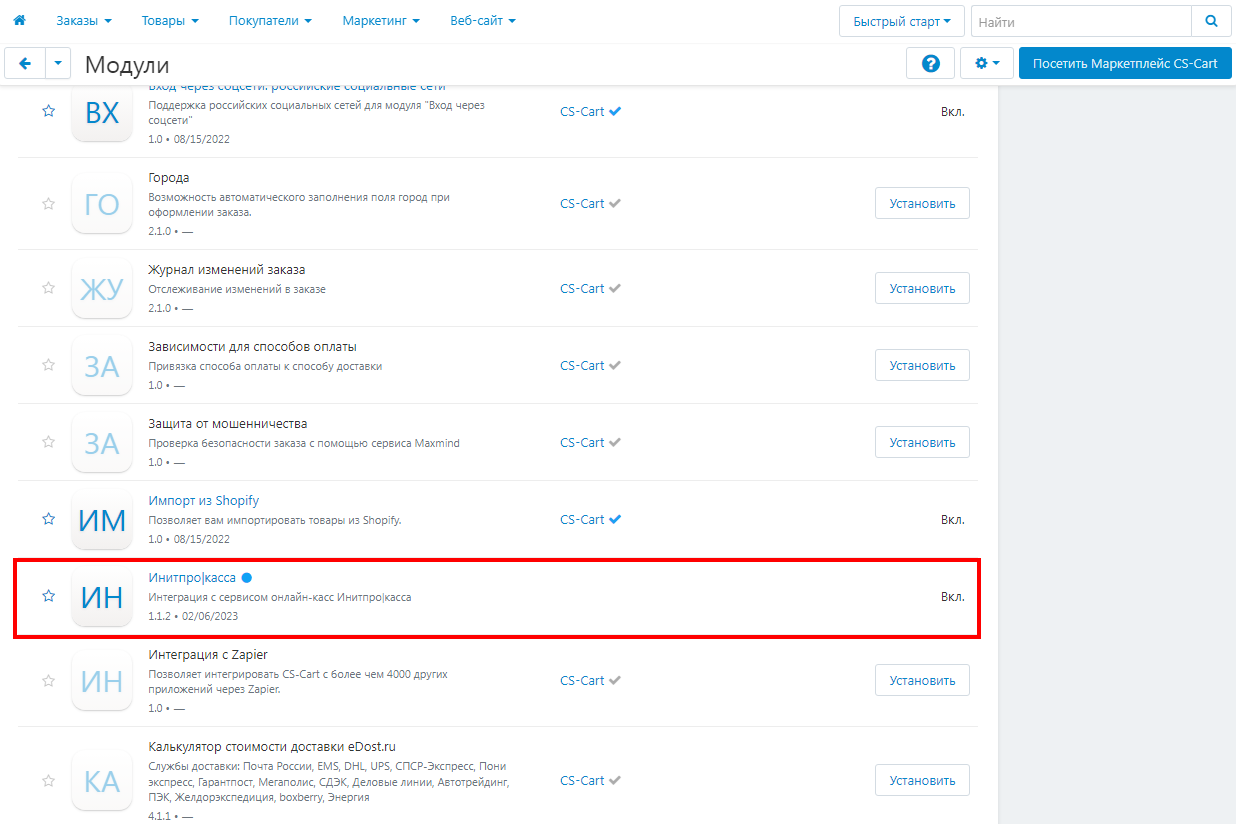Click the verified checkmark in Импорт из Shopify row
The height and width of the screenshot is (824, 1236).
pyautogui.click(x=615, y=519)
